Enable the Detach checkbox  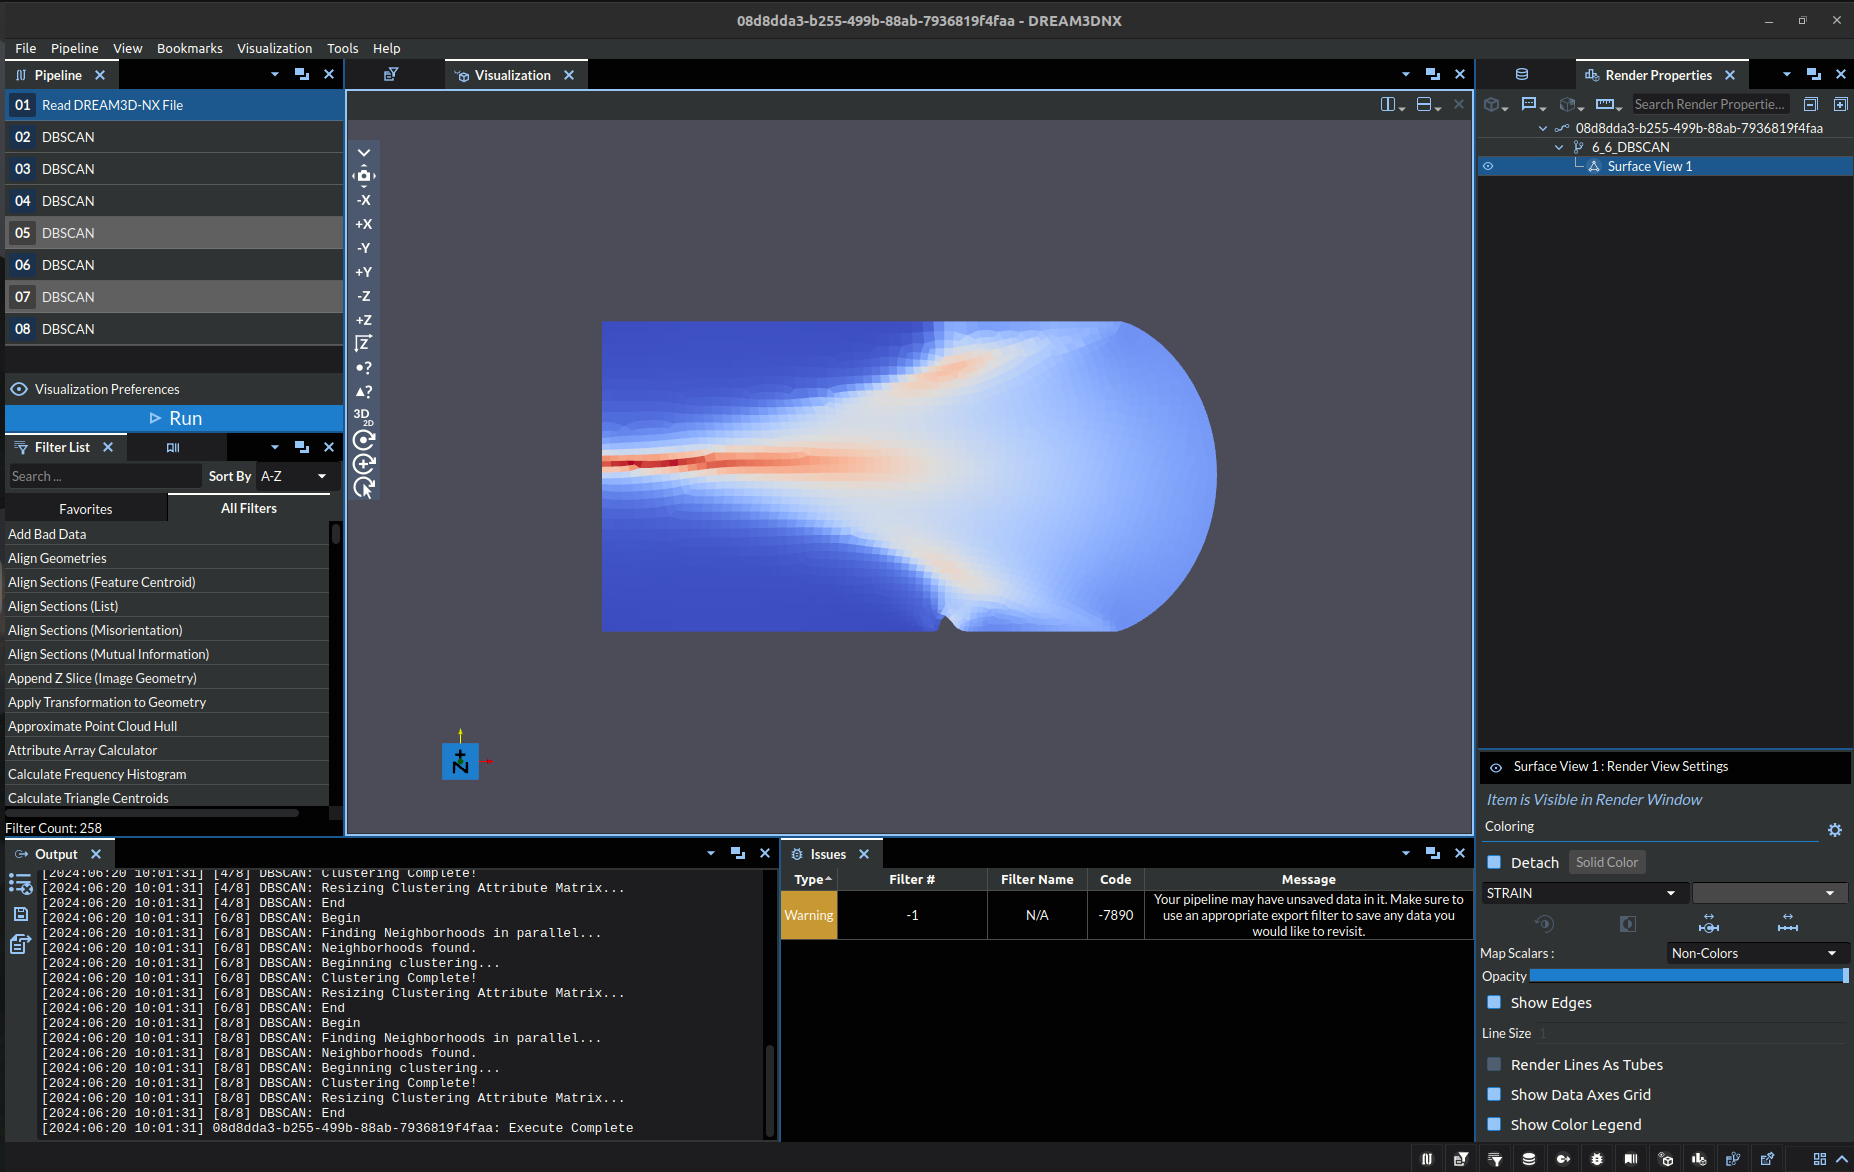[x=1494, y=862]
